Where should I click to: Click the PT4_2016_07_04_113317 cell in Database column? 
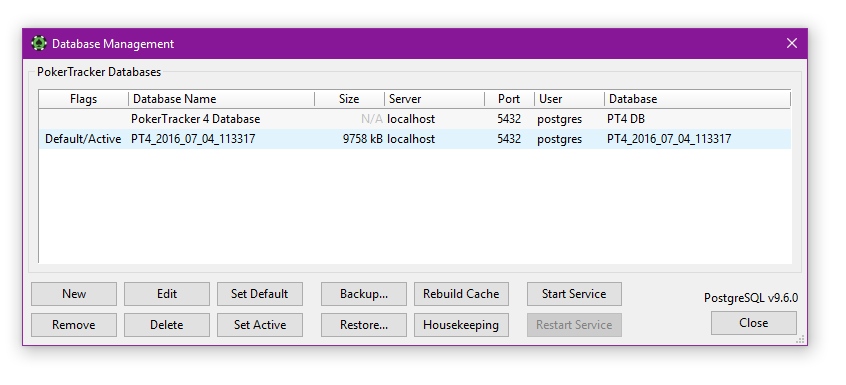tap(669, 139)
